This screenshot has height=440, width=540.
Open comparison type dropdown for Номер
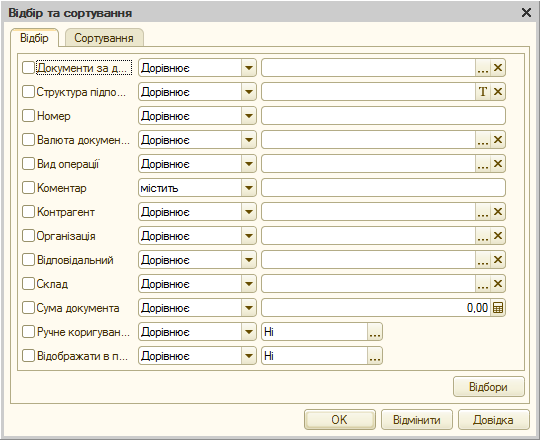coord(249,116)
